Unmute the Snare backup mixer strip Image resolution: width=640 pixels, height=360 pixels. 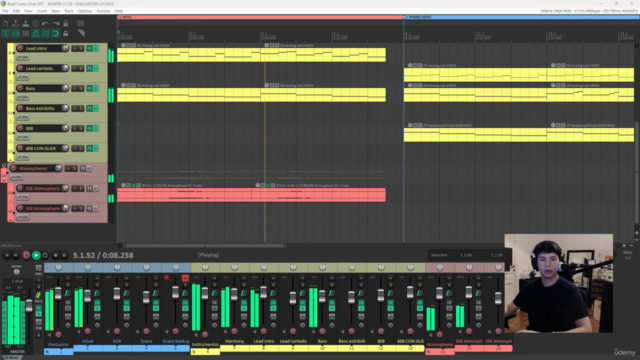click(185, 278)
